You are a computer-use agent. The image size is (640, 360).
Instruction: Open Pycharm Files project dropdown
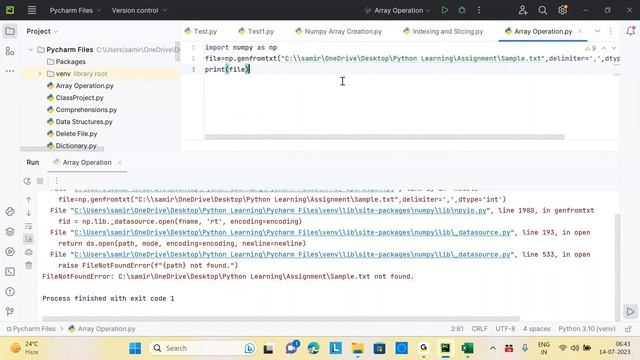pyautogui.click(x=75, y=10)
